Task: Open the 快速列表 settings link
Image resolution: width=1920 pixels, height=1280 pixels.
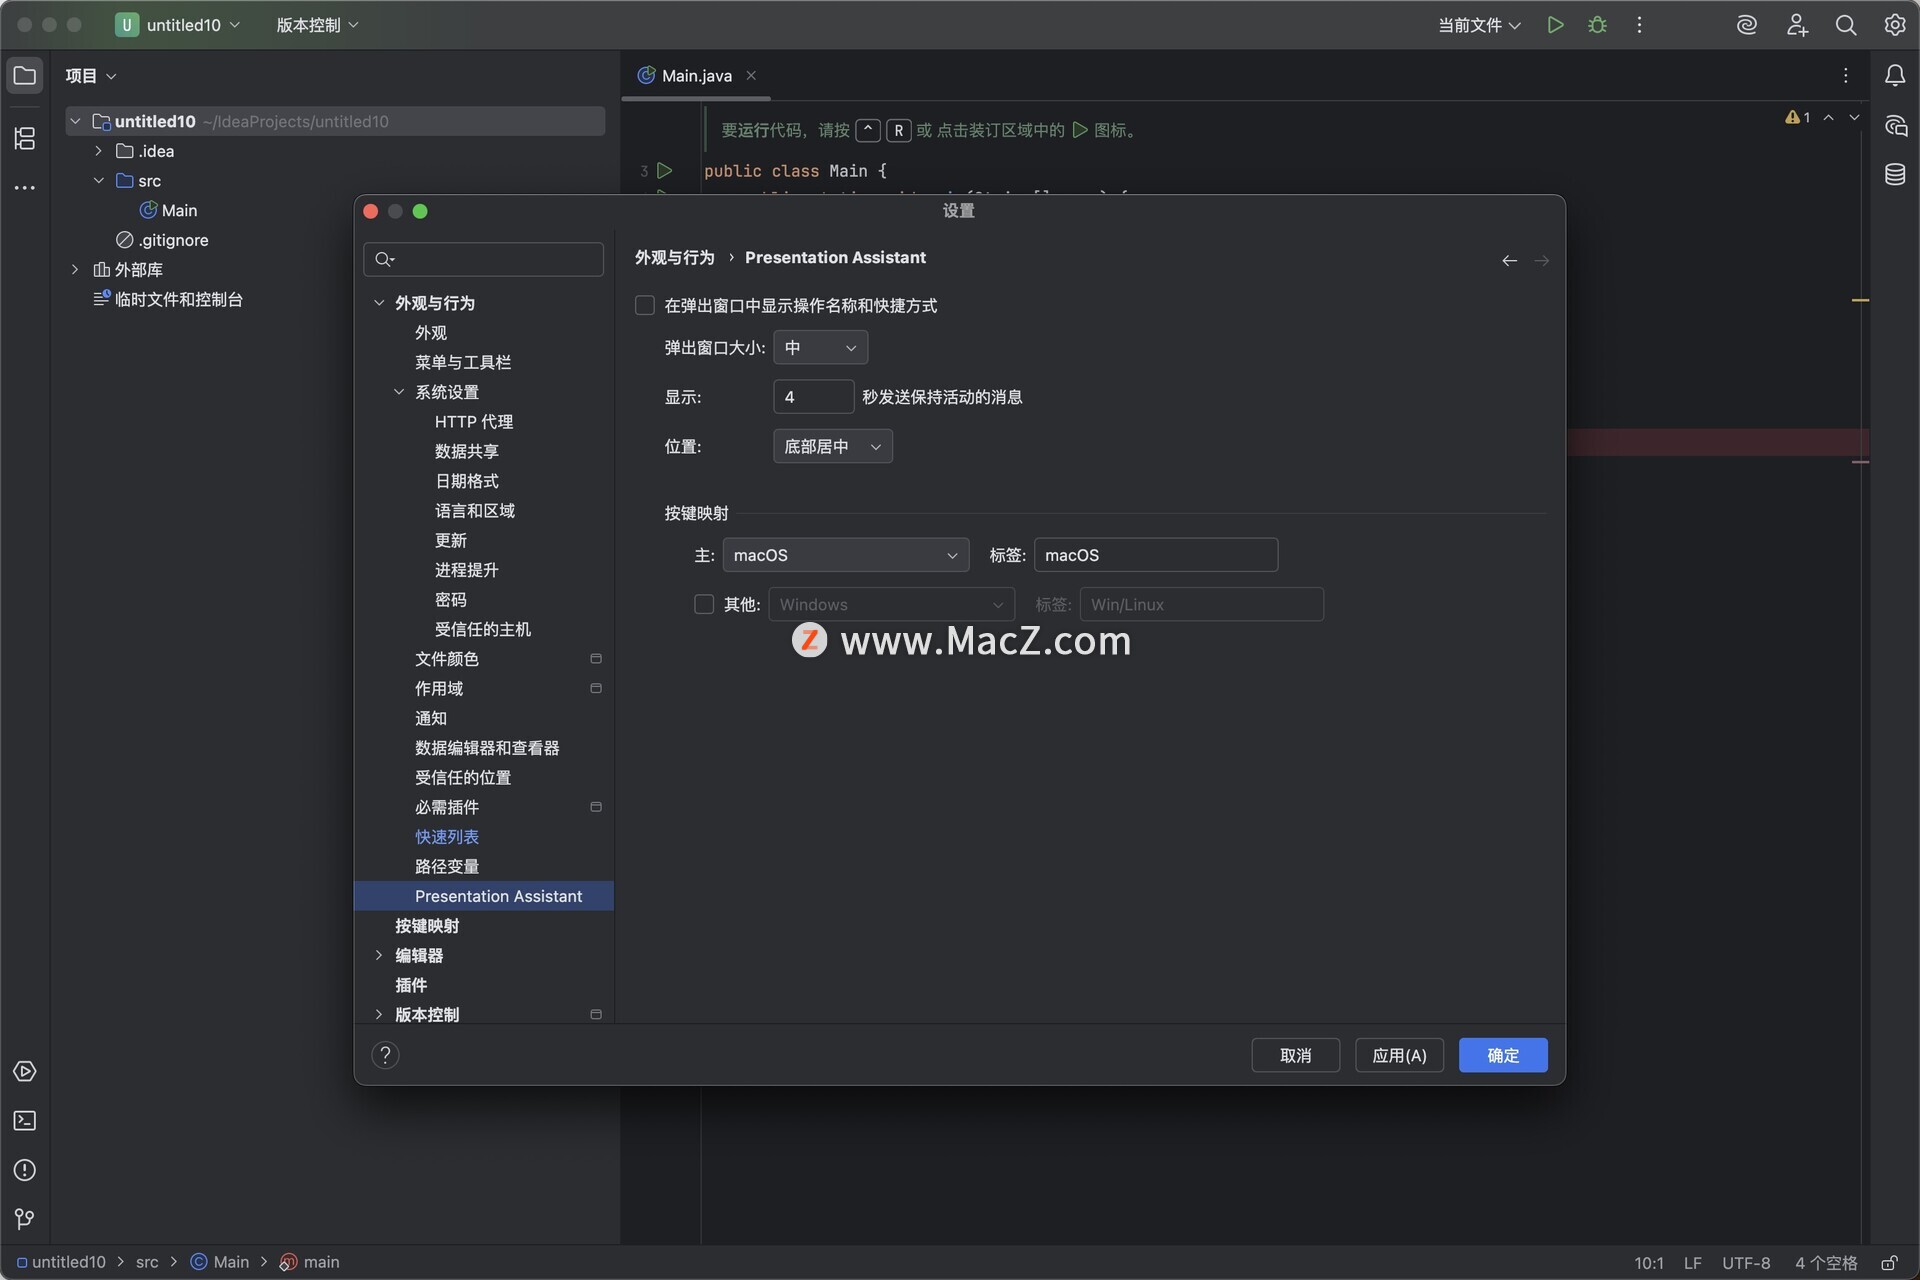Action: [x=447, y=837]
